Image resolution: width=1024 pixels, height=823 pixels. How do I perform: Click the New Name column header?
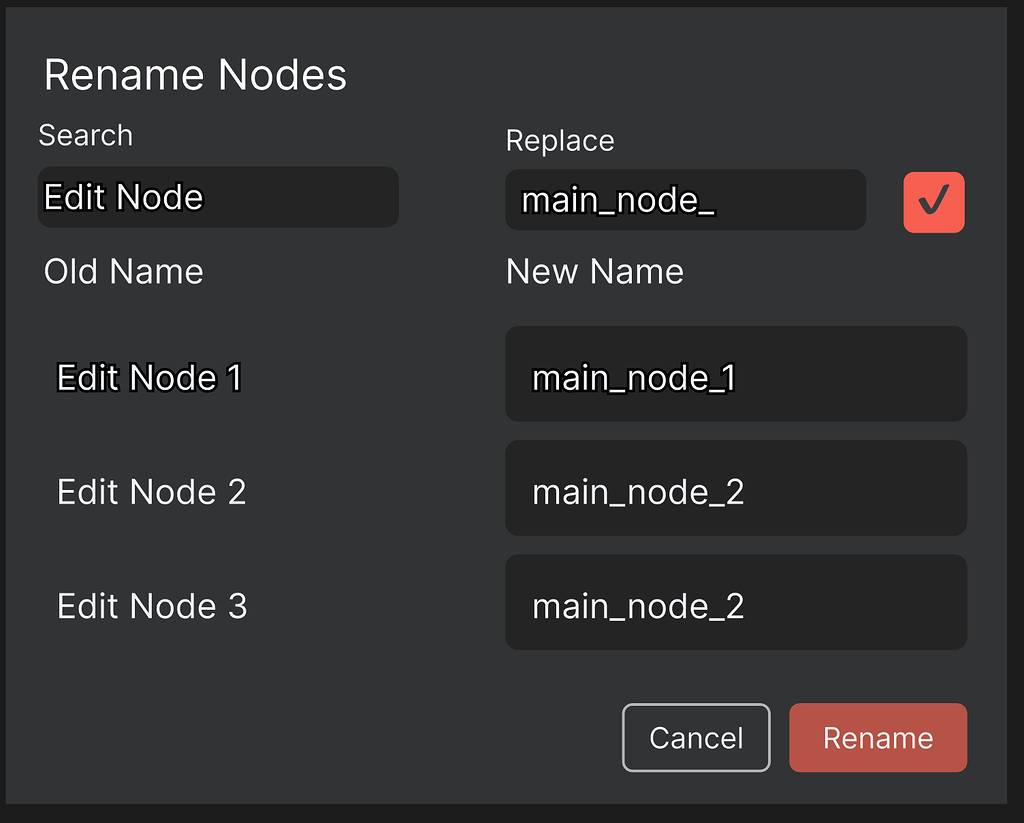coord(594,271)
